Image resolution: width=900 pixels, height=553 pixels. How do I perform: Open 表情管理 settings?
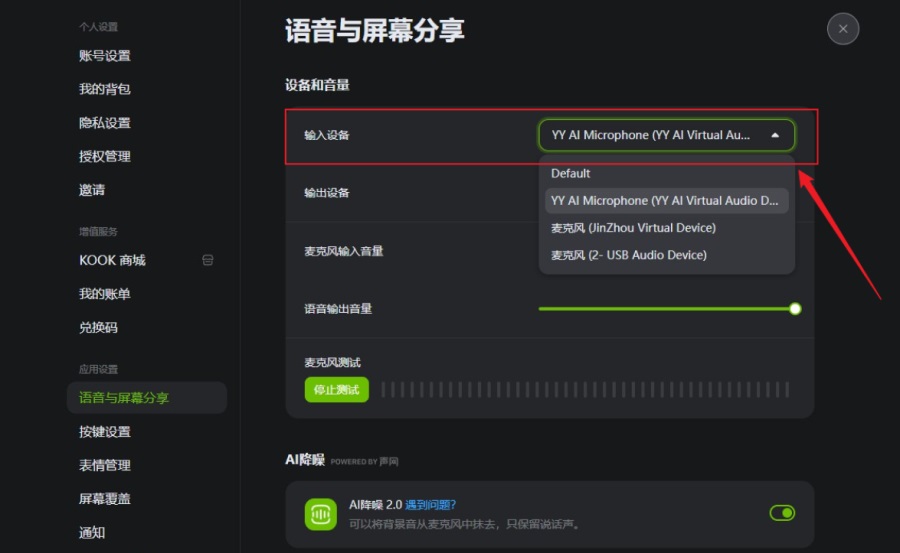coord(104,465)
